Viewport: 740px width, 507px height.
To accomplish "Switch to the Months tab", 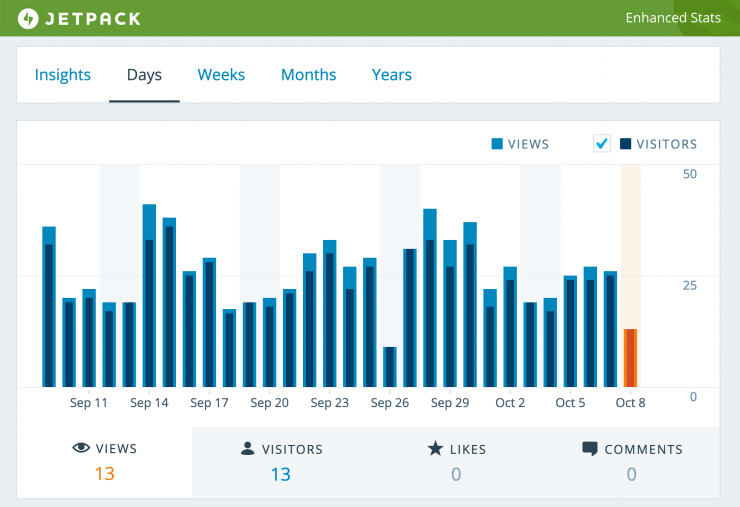I will coord(309,75).
